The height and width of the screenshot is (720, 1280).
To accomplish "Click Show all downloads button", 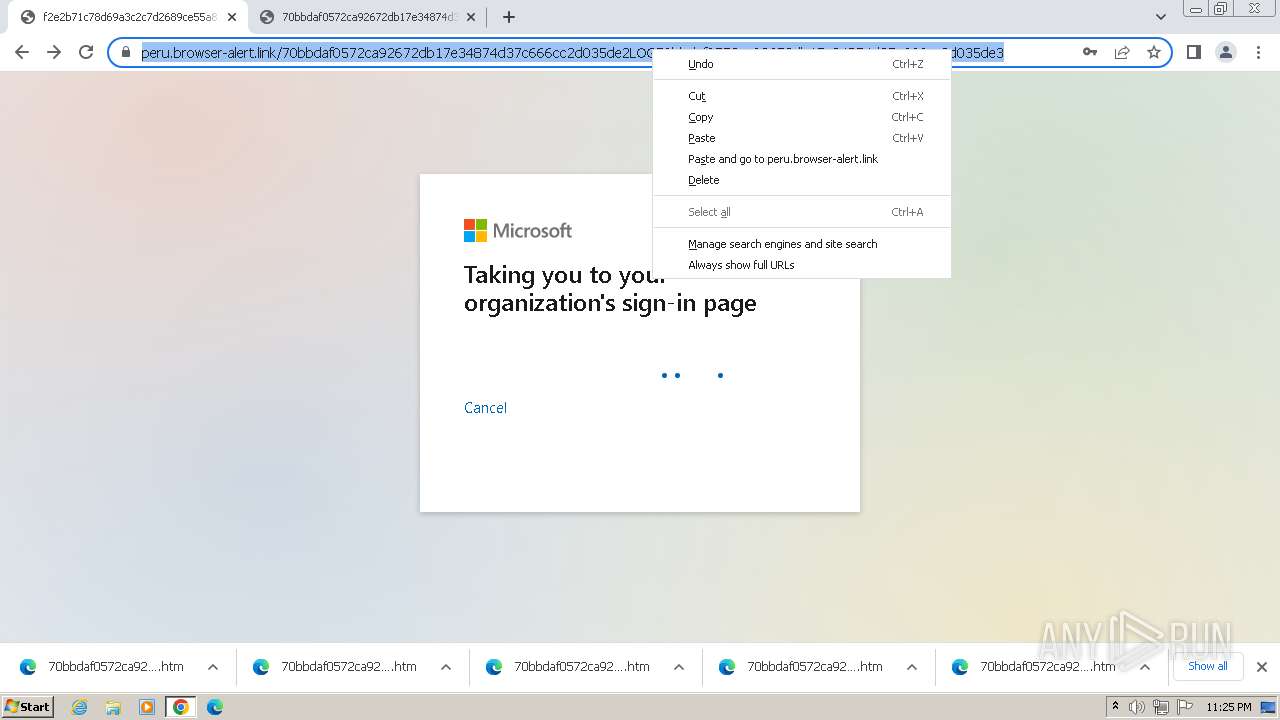I will tap(1207, 666).
